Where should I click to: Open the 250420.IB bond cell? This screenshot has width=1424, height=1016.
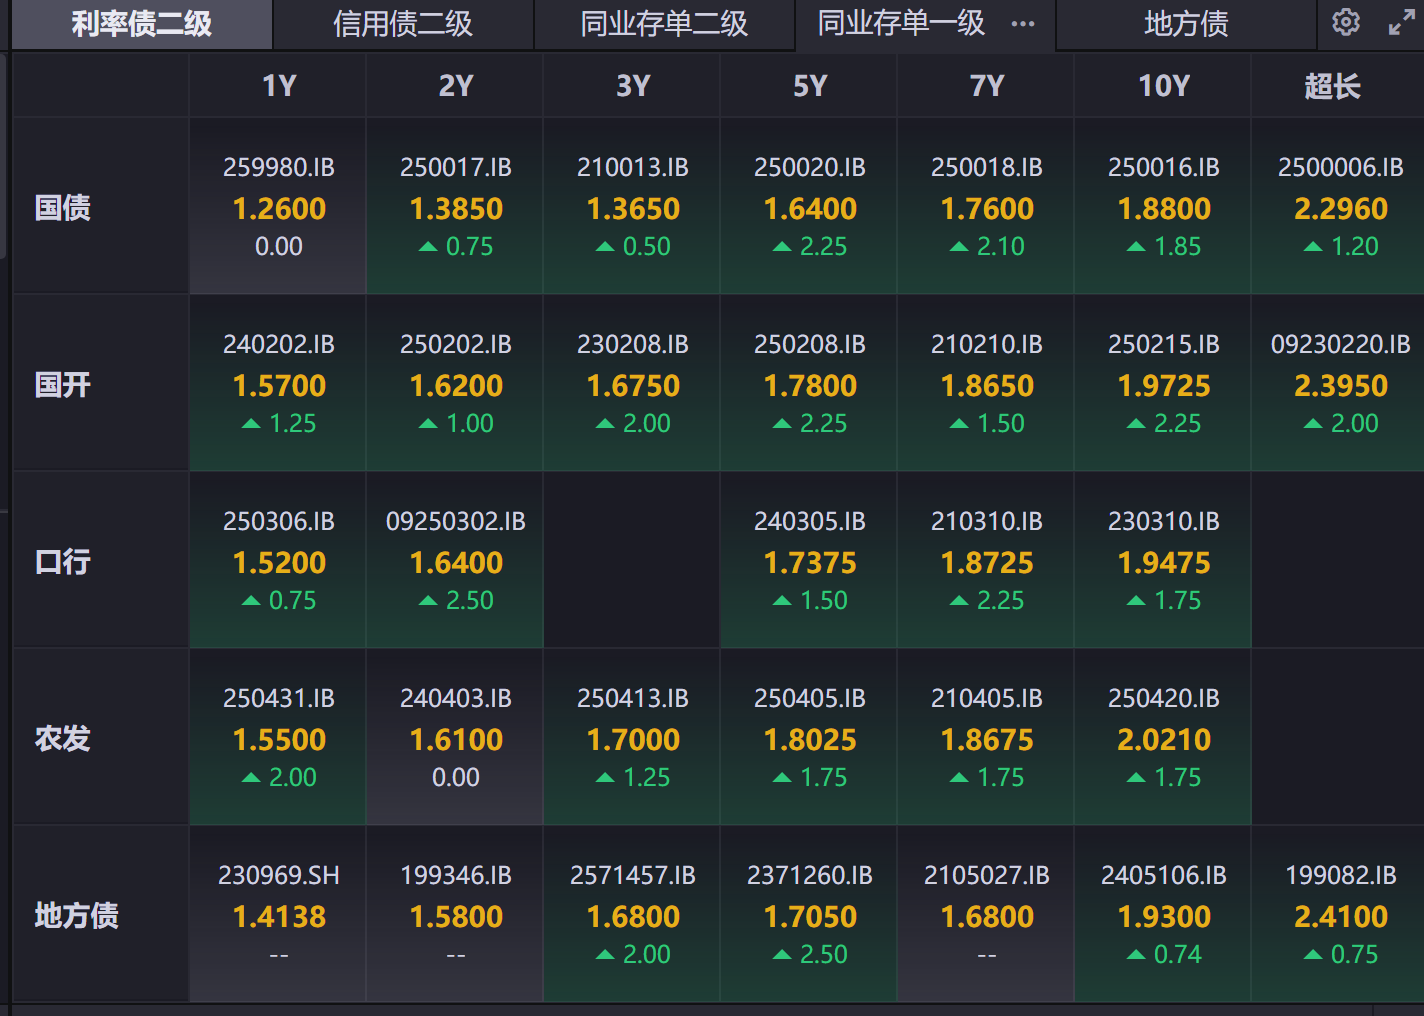click(x=1164, y=737)
